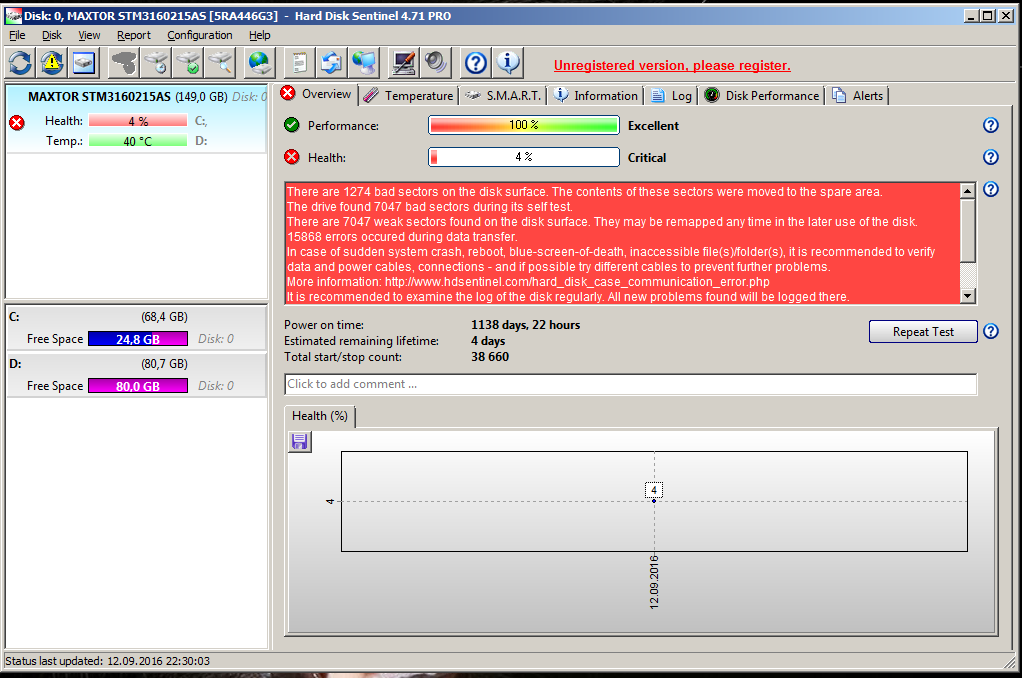The image size is (1022, 678).
Task: Switch to the Disk Performance tab
Action: tap(762, 96)
